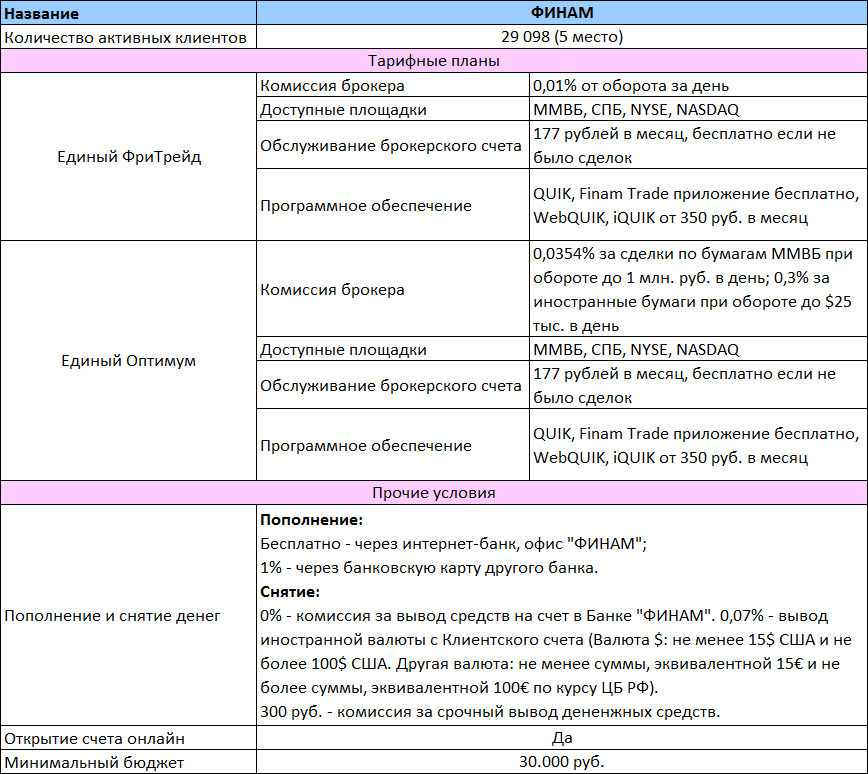868x774 pixels.
Task: Click the bold 'Пополнение:' heading
Action: (x=311, y=520)
